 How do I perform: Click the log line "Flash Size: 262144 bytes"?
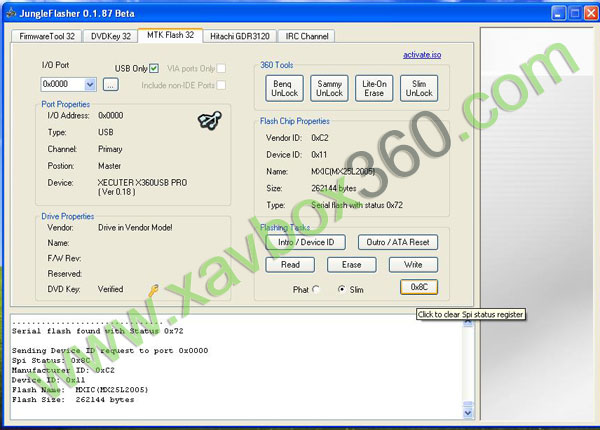[73, 400]
